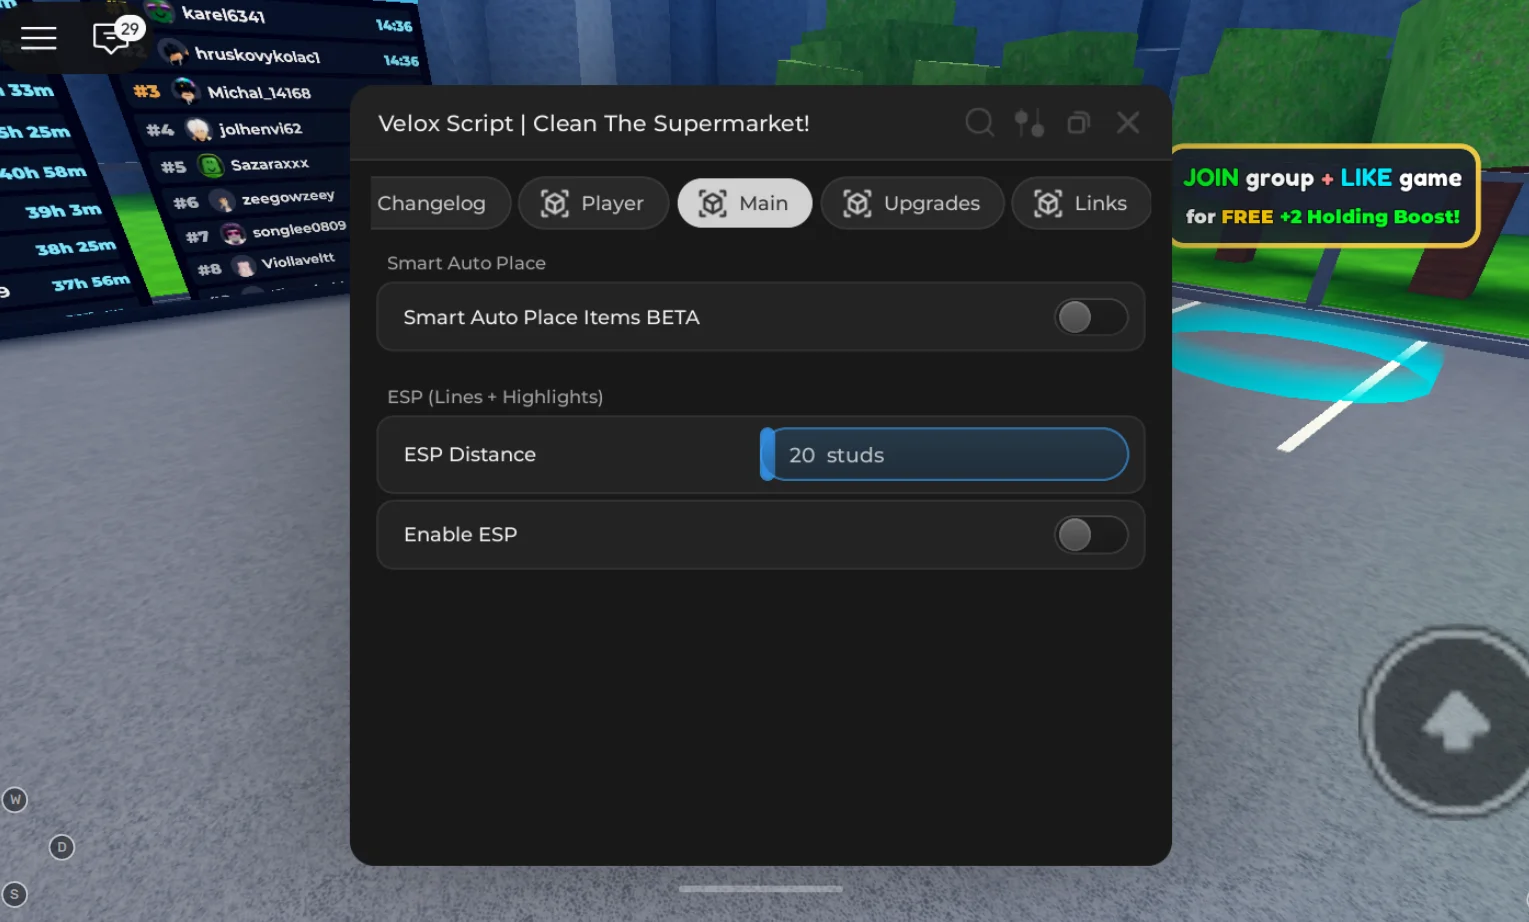Click the search magnifier icon in Velox window
The width and height of the screenshot is (1529, 922).
(980, 122)
